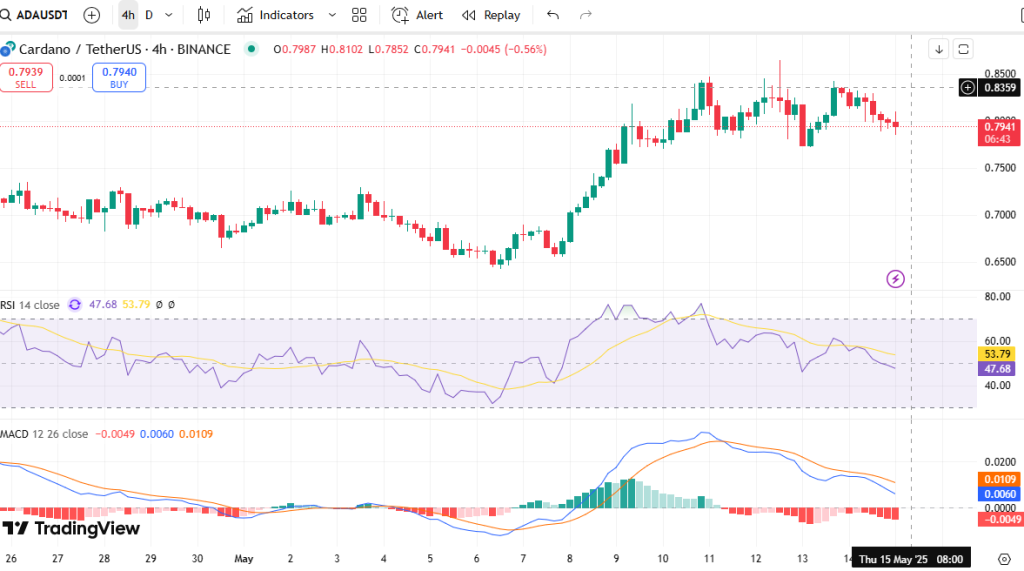Open candlestick chart type selector
This screenshot has height=571, width=1024.
click(x=204, y=15)
